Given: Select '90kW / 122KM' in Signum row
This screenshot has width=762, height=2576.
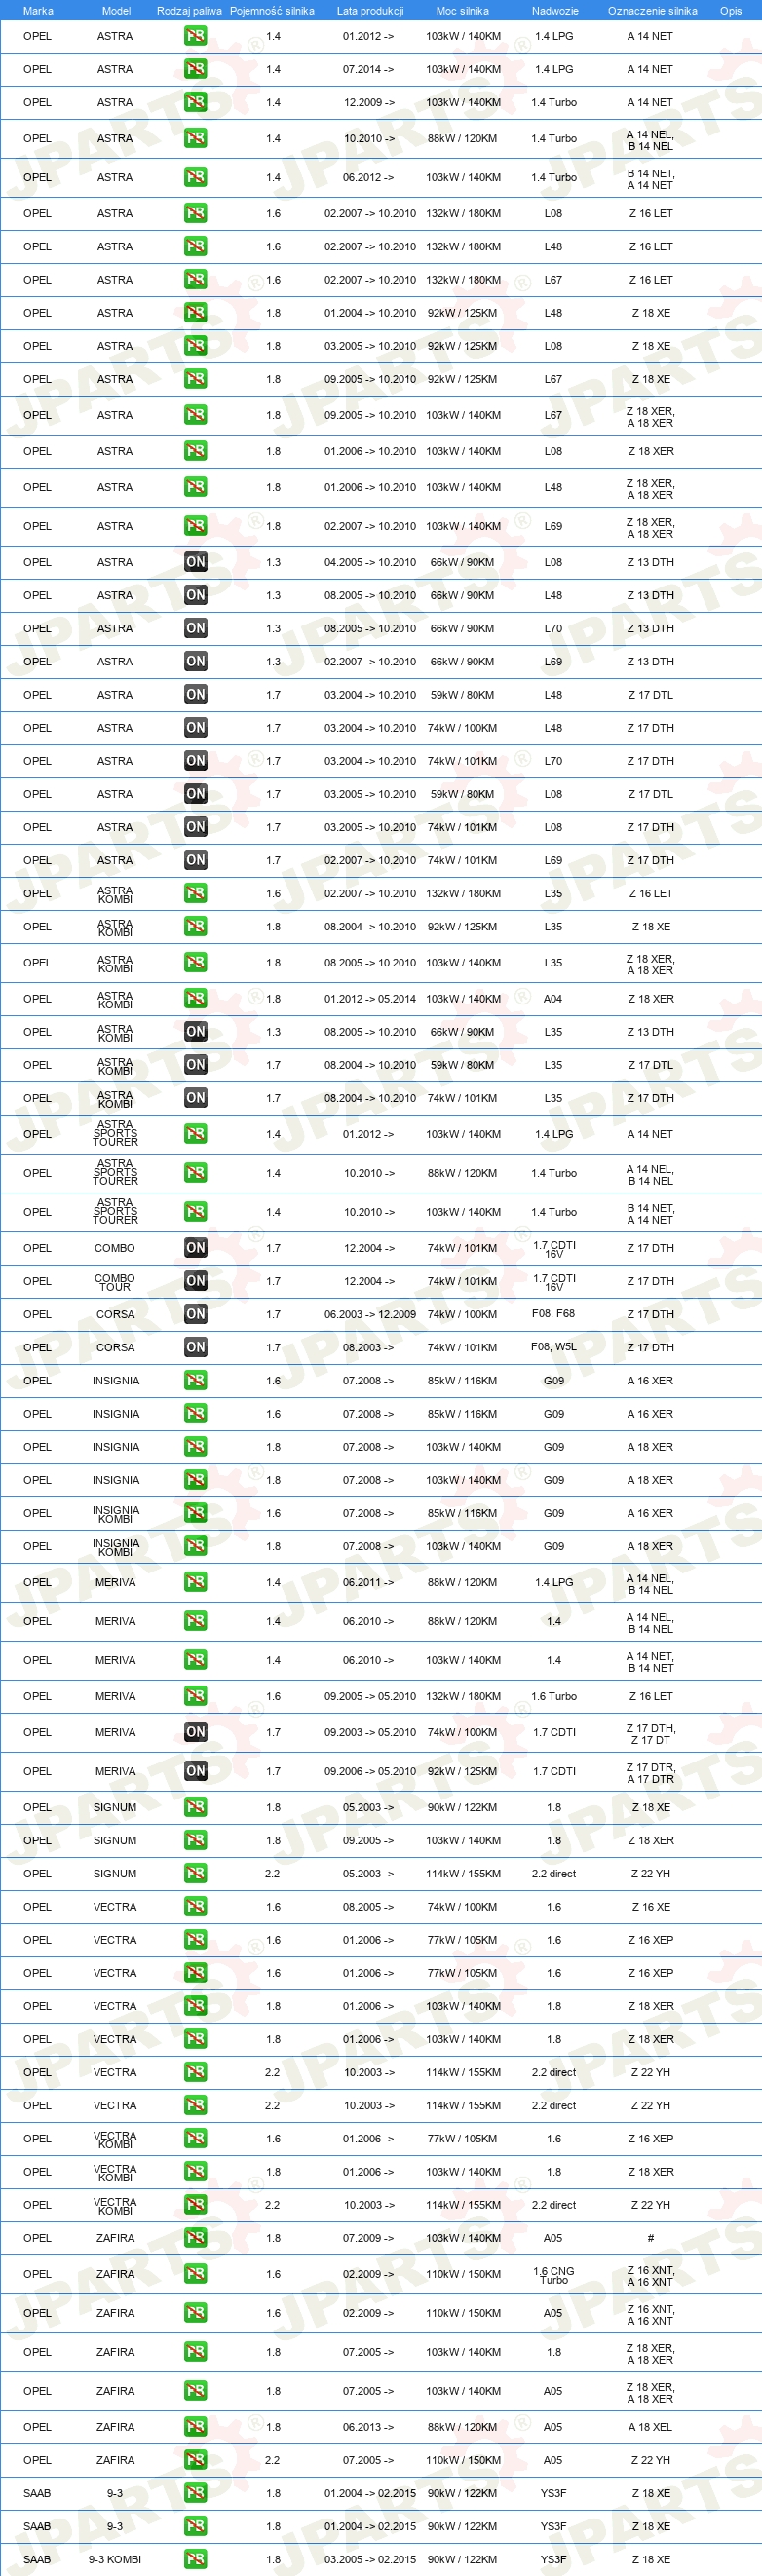Looking at the screenshot, I should pyautogui.click(x=463, y=1808).
